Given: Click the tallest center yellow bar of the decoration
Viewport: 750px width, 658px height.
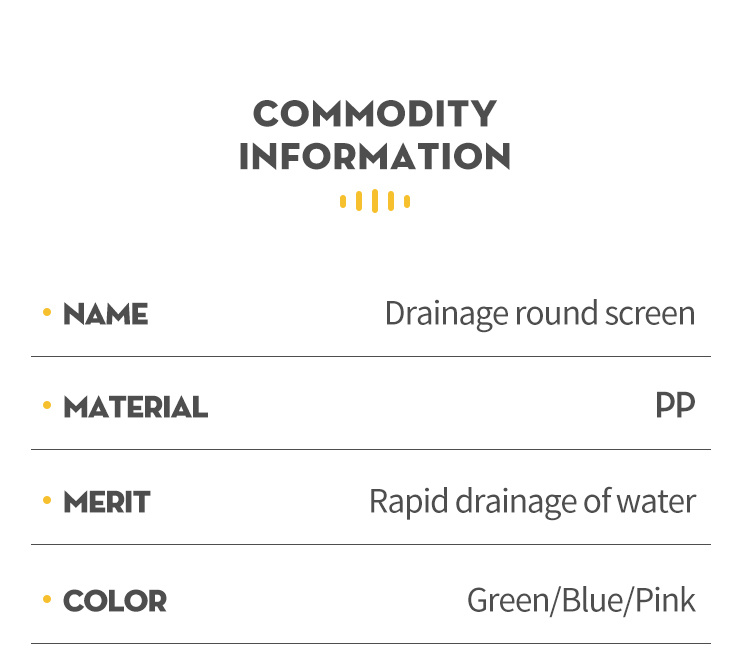Looking at the screenshot, I should tap(375, 201).
